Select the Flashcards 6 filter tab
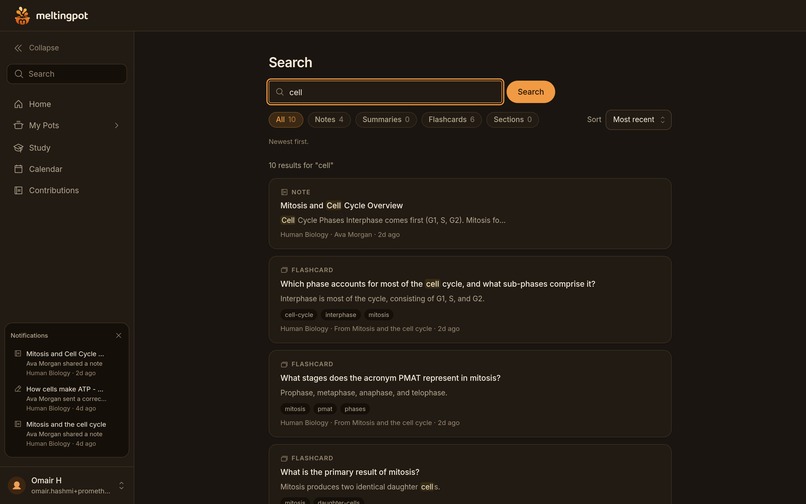The image size is (806, 504). pyautogui.click(x=451, y=120)
